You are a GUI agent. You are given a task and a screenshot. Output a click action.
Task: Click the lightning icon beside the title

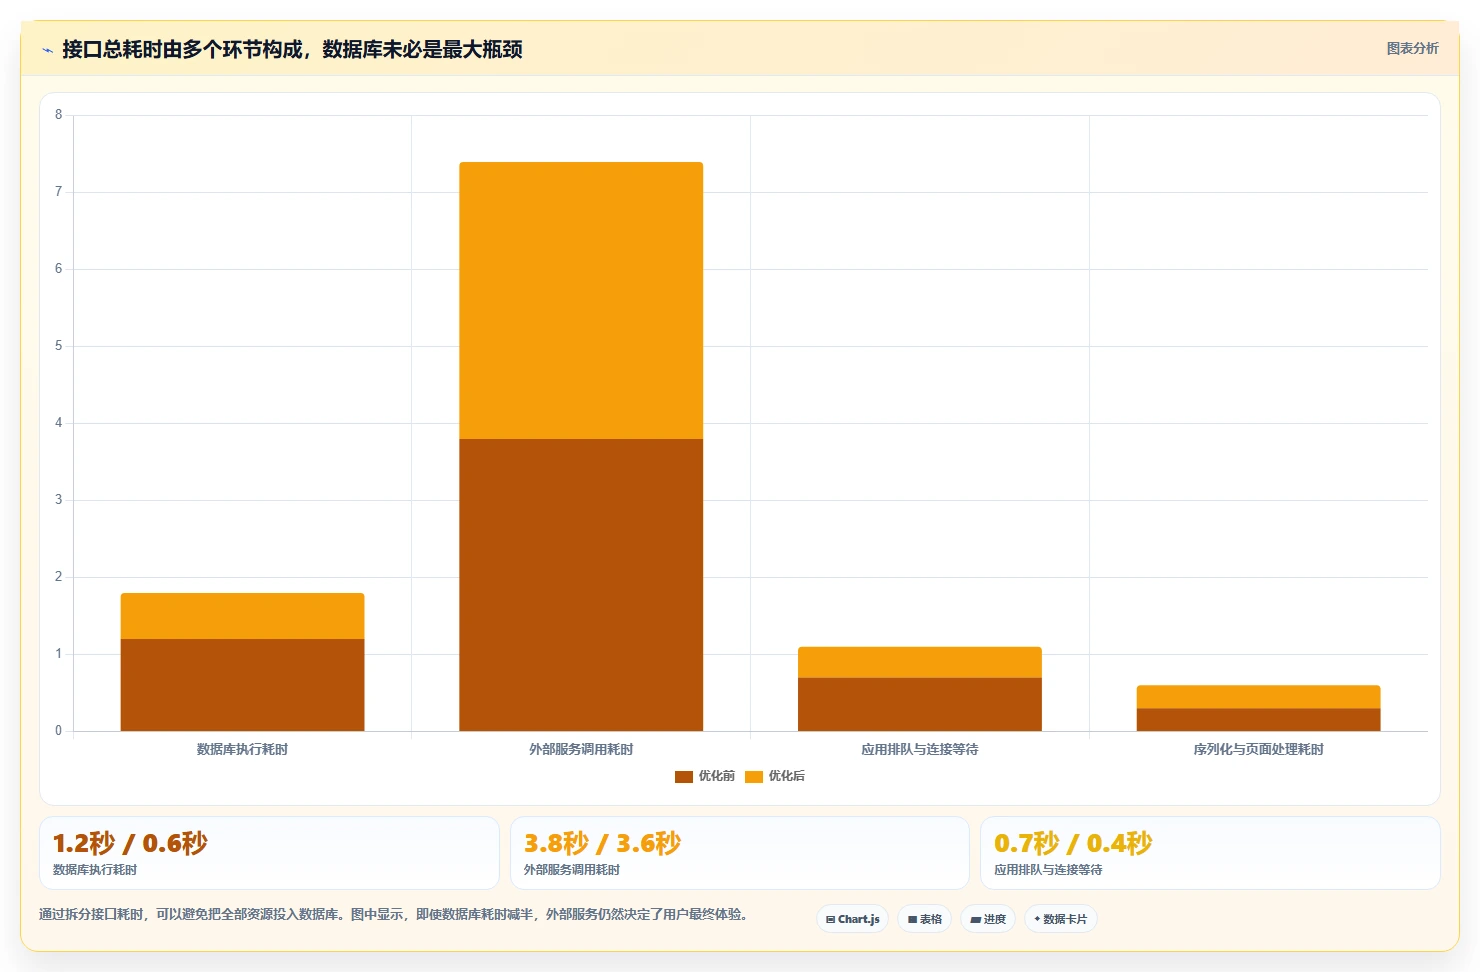point(47,50)
